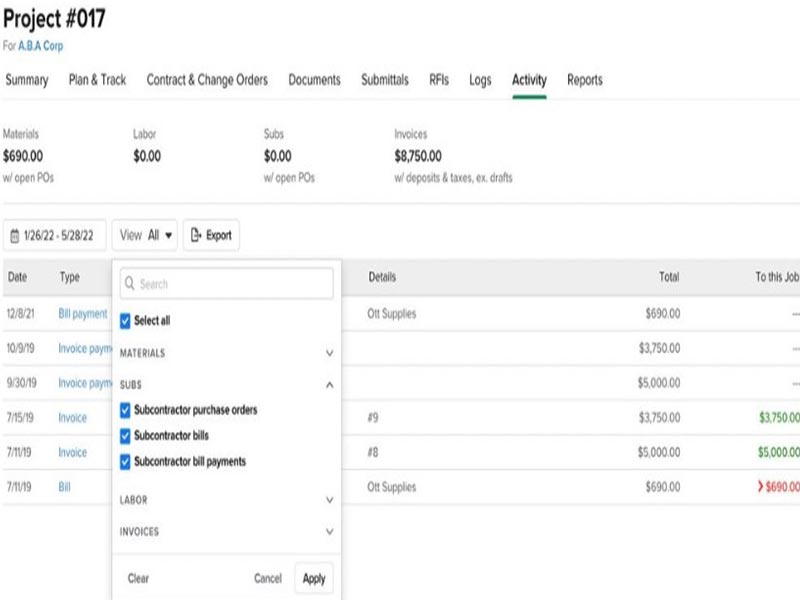Open the View All dropdown

click(x=146, y=236)
